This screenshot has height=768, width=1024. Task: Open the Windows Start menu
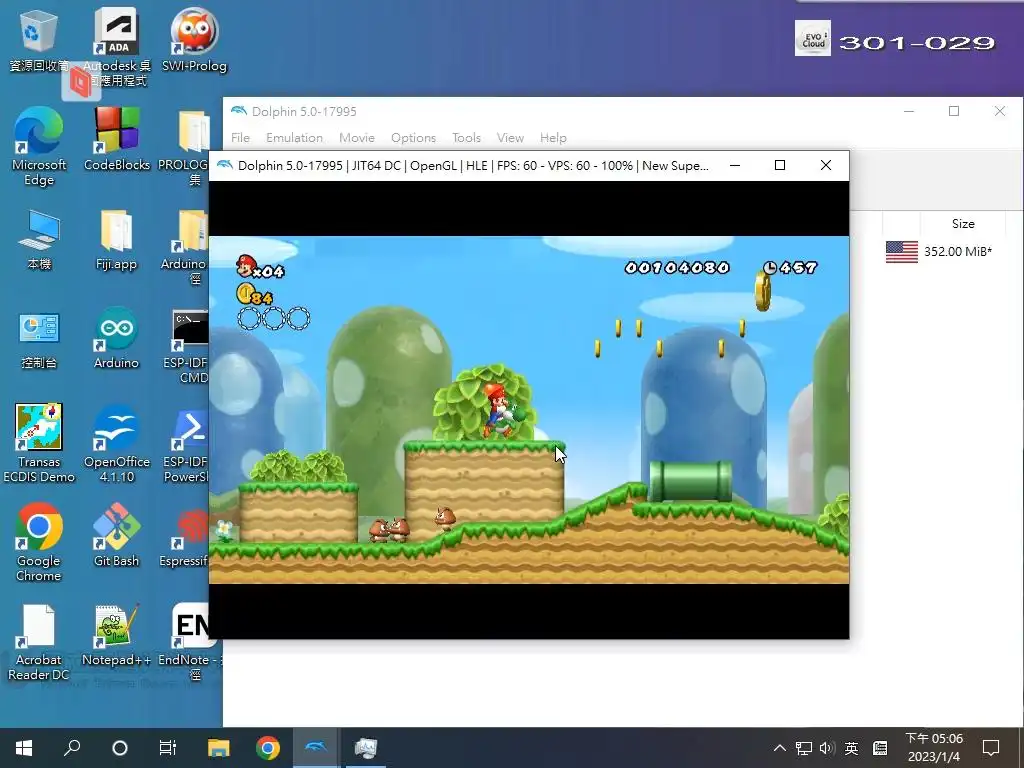pyautogui.click(x=24, y=748)
